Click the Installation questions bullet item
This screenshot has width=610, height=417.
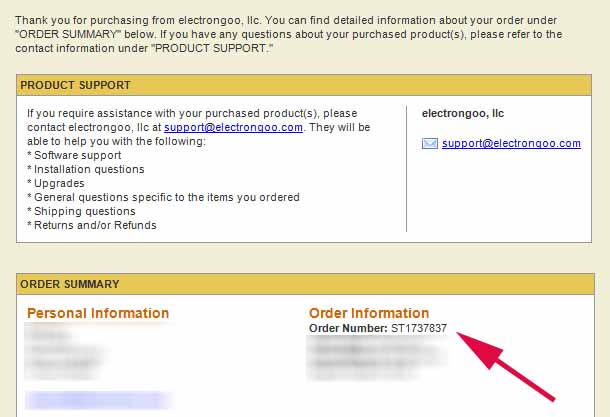pos(86,170)
